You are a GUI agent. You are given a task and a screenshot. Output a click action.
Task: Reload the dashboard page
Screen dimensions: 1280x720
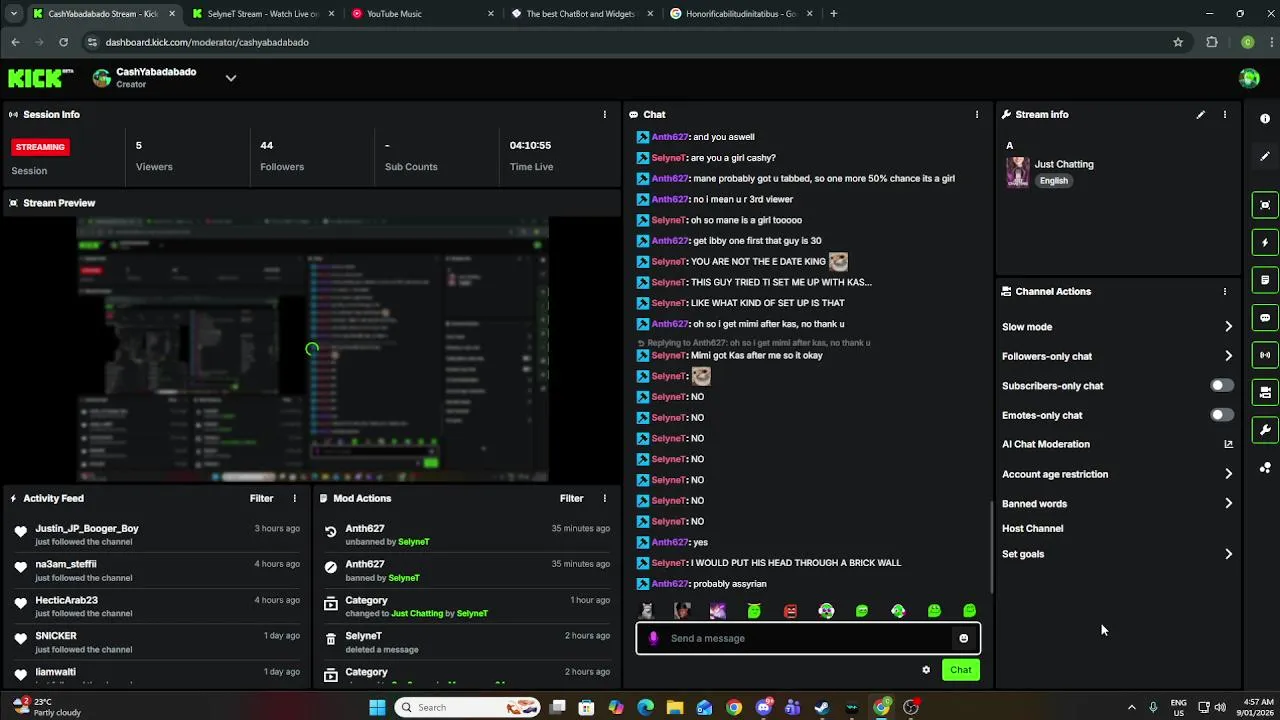pyautogui.click(x=63, y=42)
